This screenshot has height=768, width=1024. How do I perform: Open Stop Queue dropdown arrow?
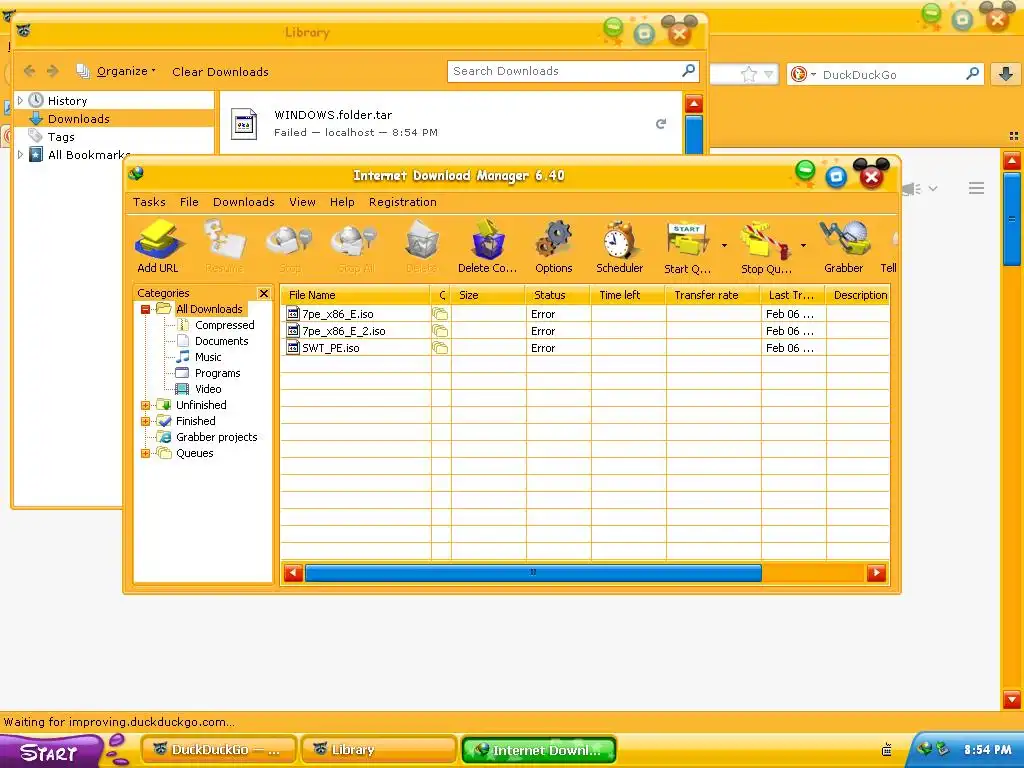tap(803, 246)
